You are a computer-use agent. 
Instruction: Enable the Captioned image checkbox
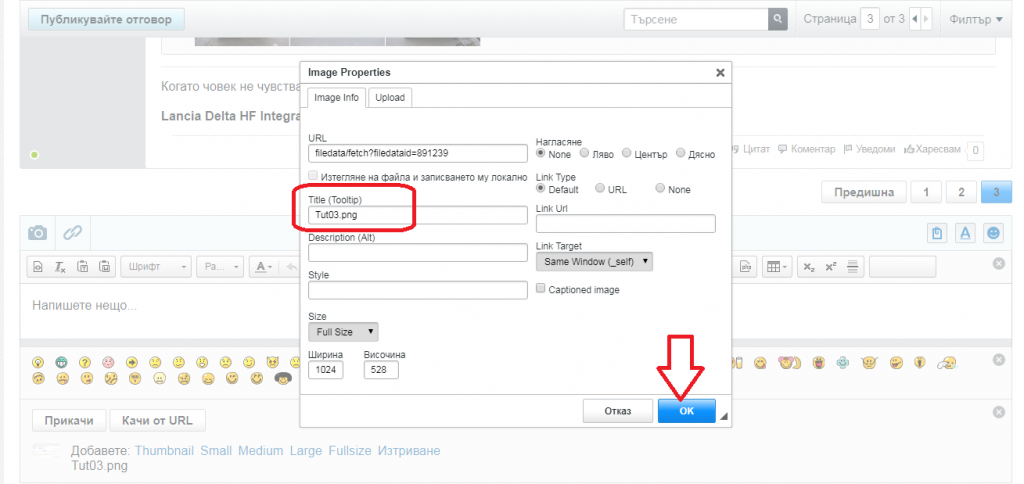[x=541, y=289]
